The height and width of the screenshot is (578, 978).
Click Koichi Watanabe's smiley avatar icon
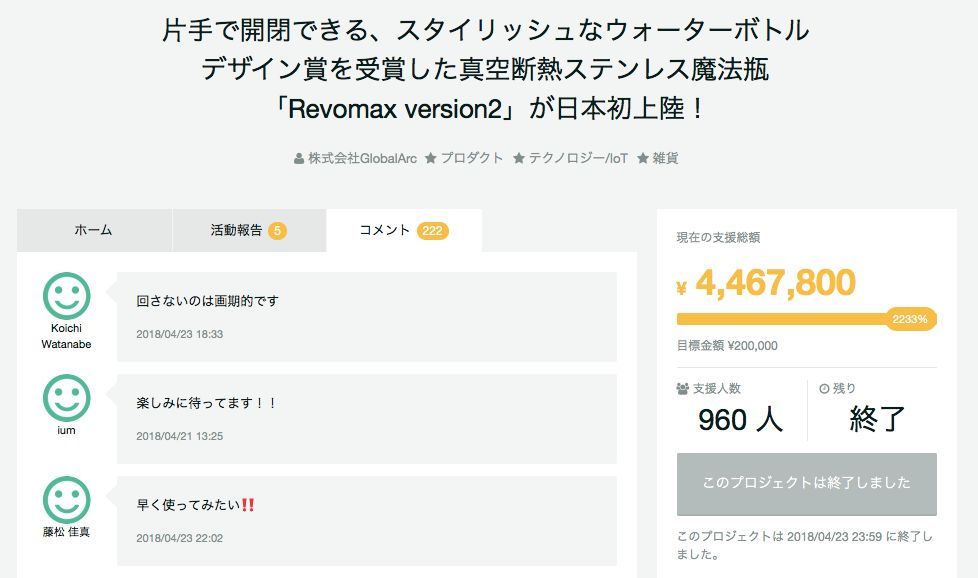(x=67, y=296)
